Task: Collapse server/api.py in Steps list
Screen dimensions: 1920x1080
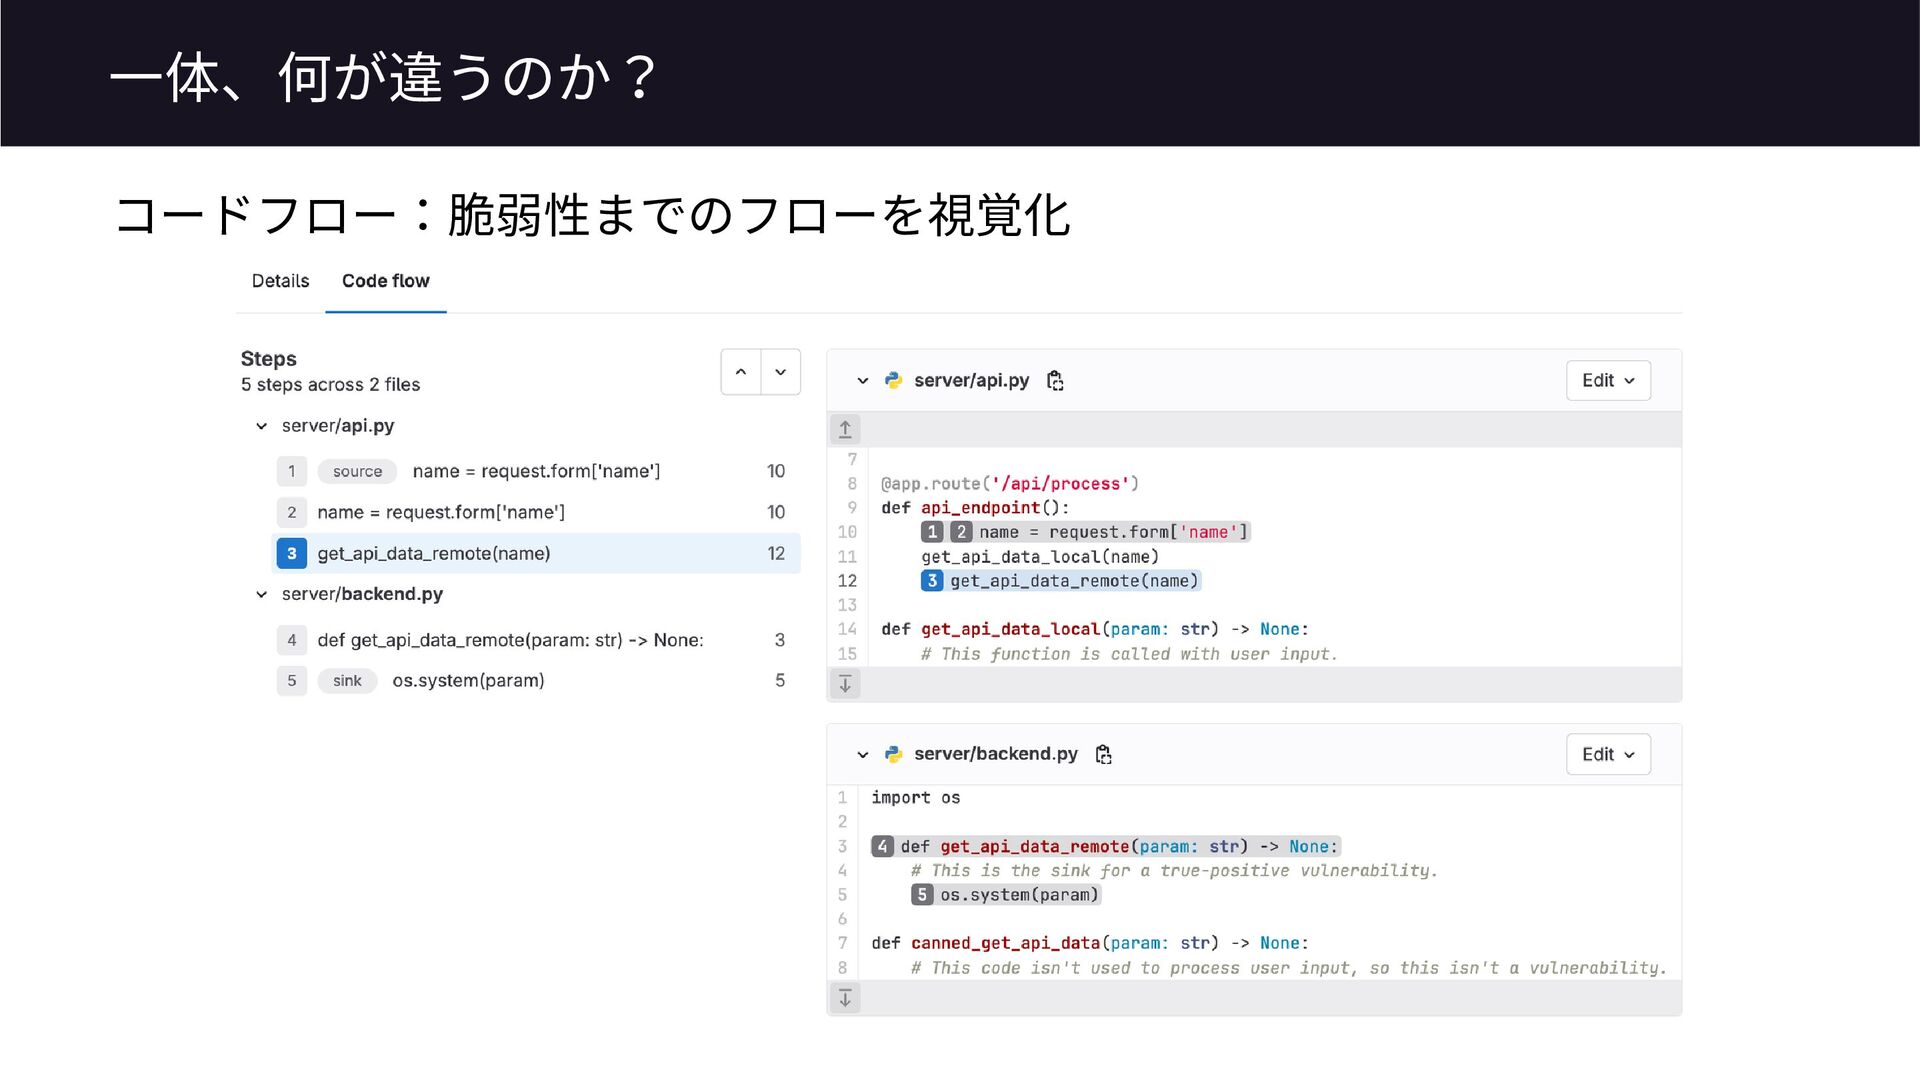Action: coord(262,426)
